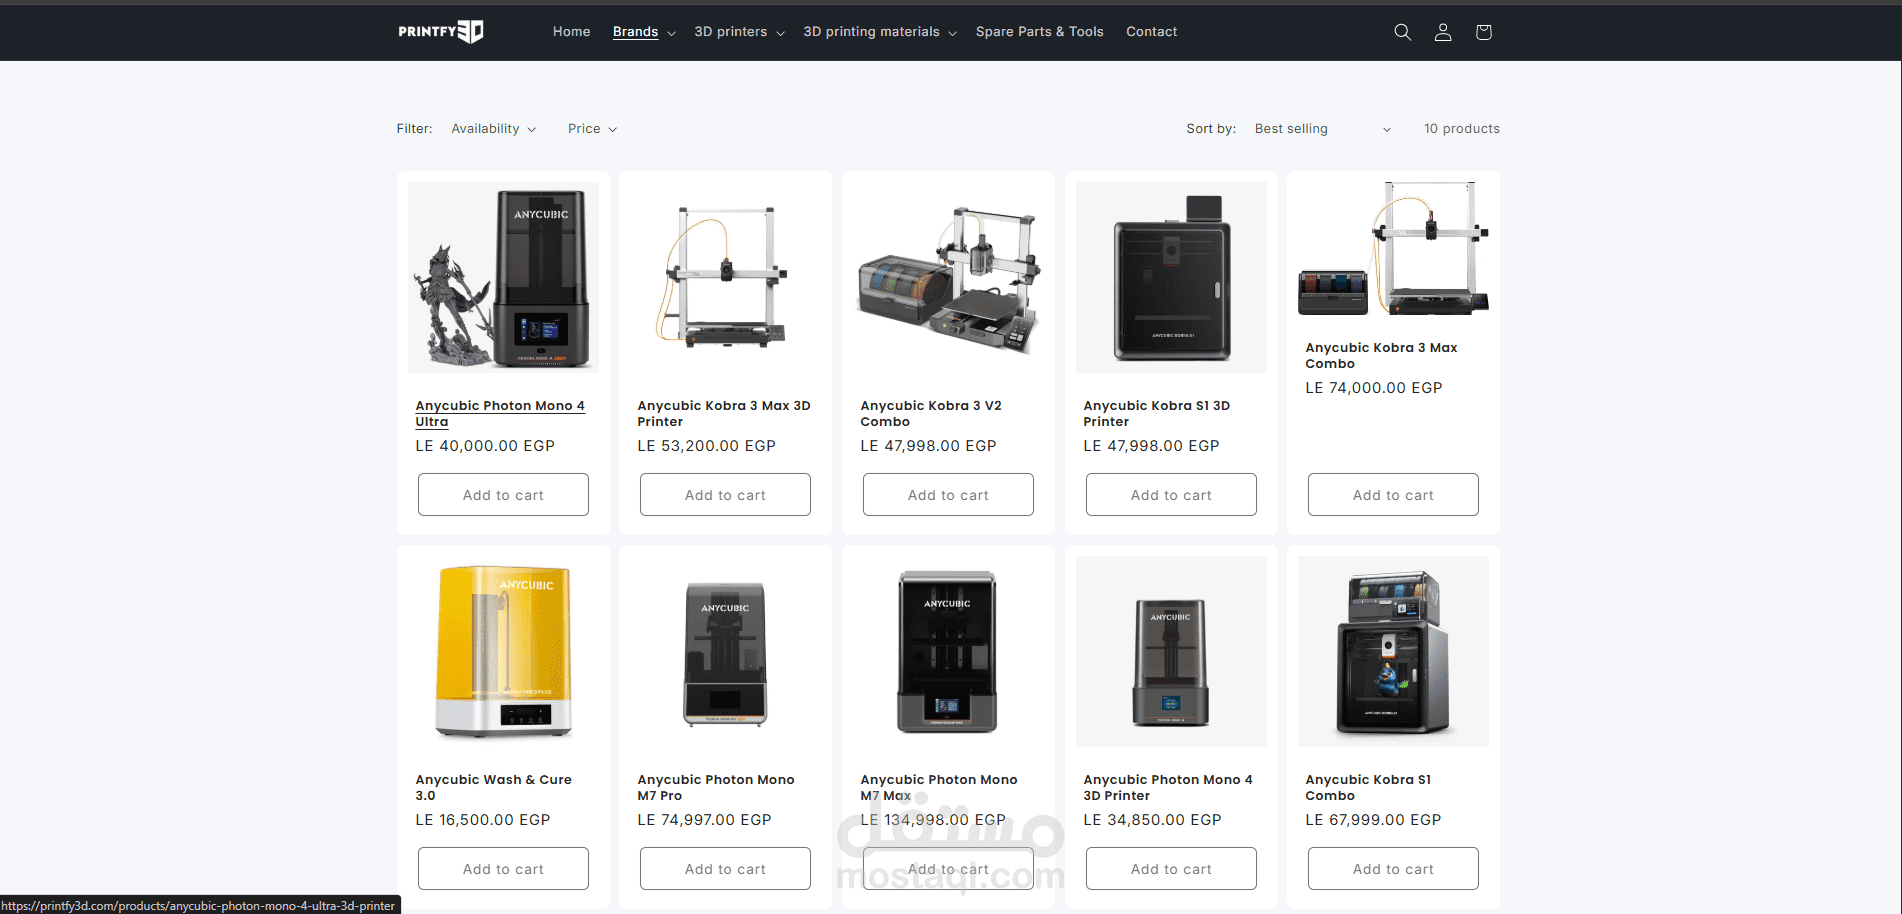Open Anycubic Kobra S1 3D Printer link
This screenshot has width=1902, height=914.
pyautogui.click(x=1156, y=413)
